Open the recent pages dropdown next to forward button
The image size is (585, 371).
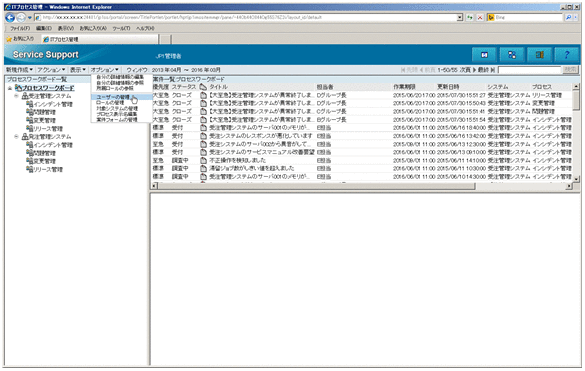click(x=29, y=18)
